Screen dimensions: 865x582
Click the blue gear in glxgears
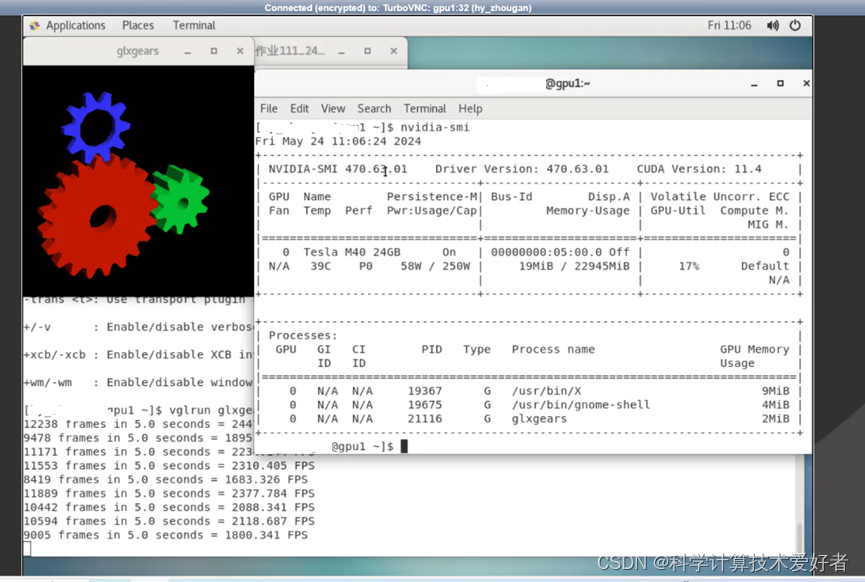tap(96, 126)
